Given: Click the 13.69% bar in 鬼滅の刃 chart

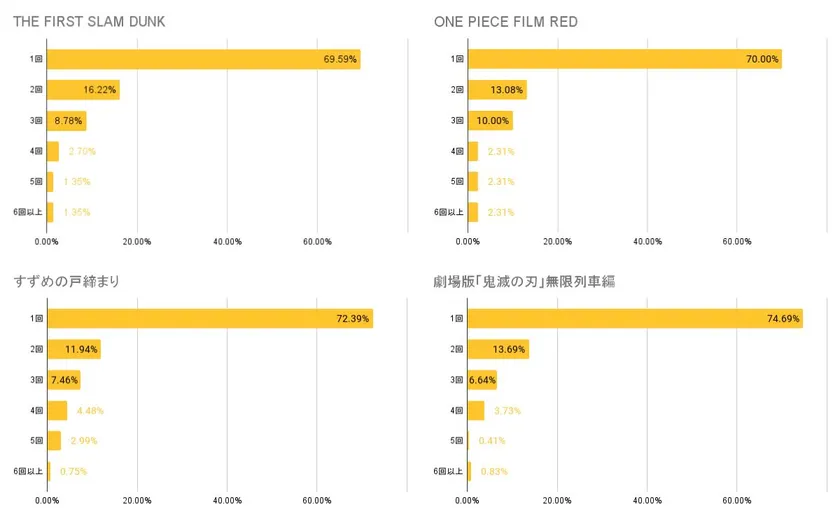Looking at the screenshot, I should click(x=499, y=349).
